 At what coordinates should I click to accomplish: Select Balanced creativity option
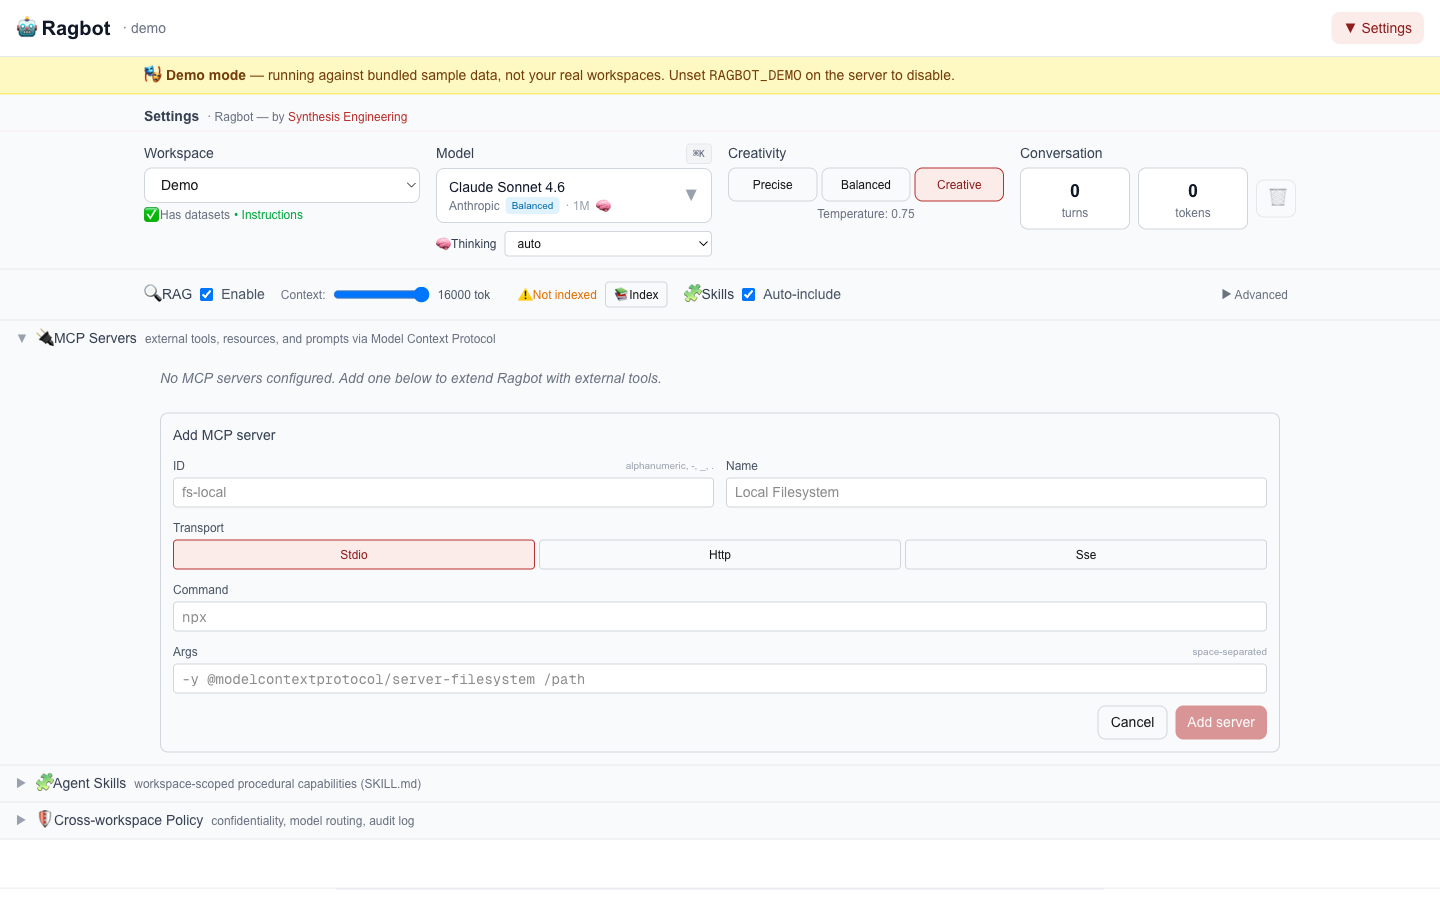click(866, 185)
